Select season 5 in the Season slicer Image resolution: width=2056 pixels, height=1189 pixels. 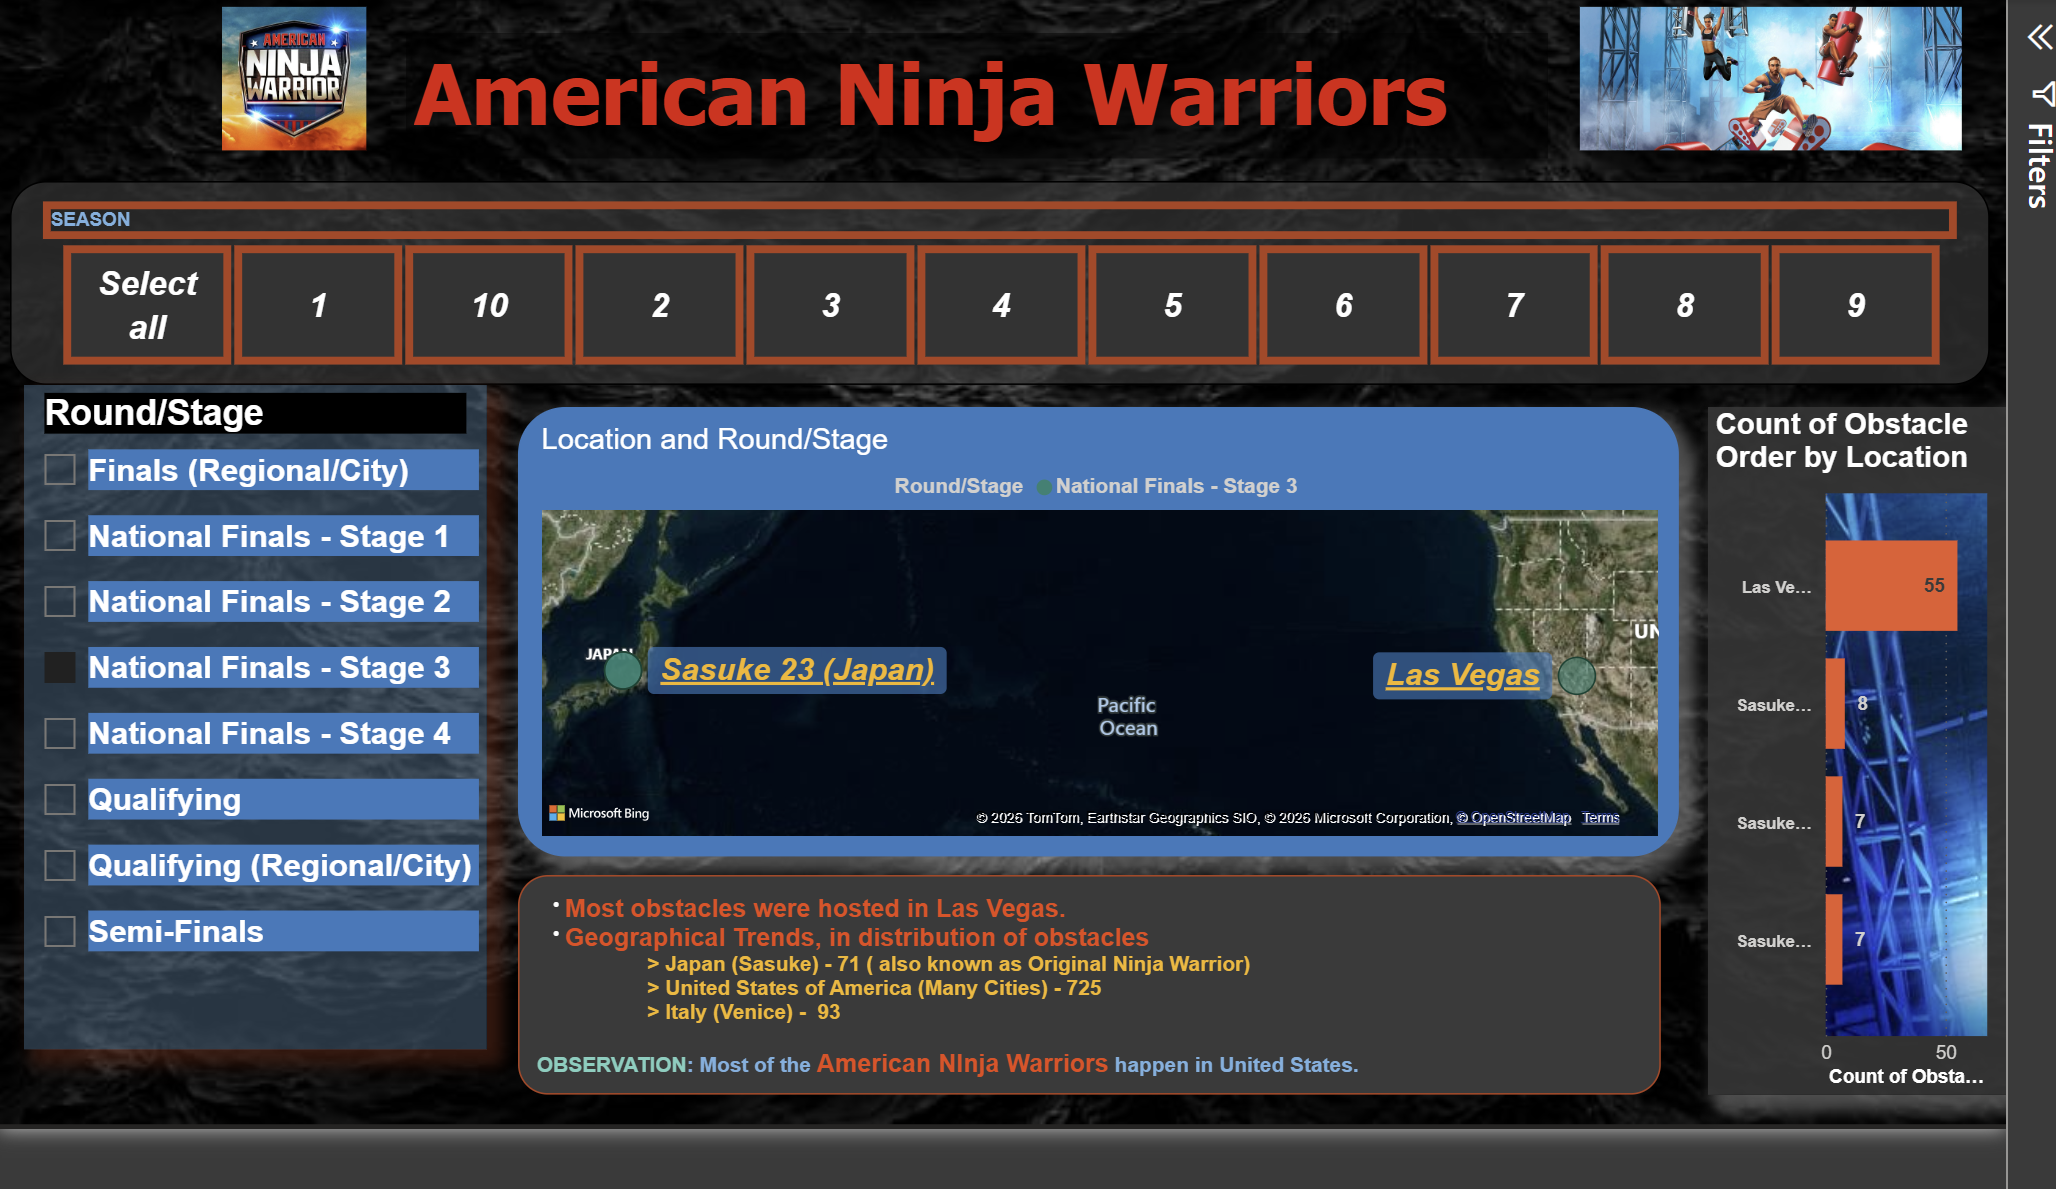[1172, 305]
